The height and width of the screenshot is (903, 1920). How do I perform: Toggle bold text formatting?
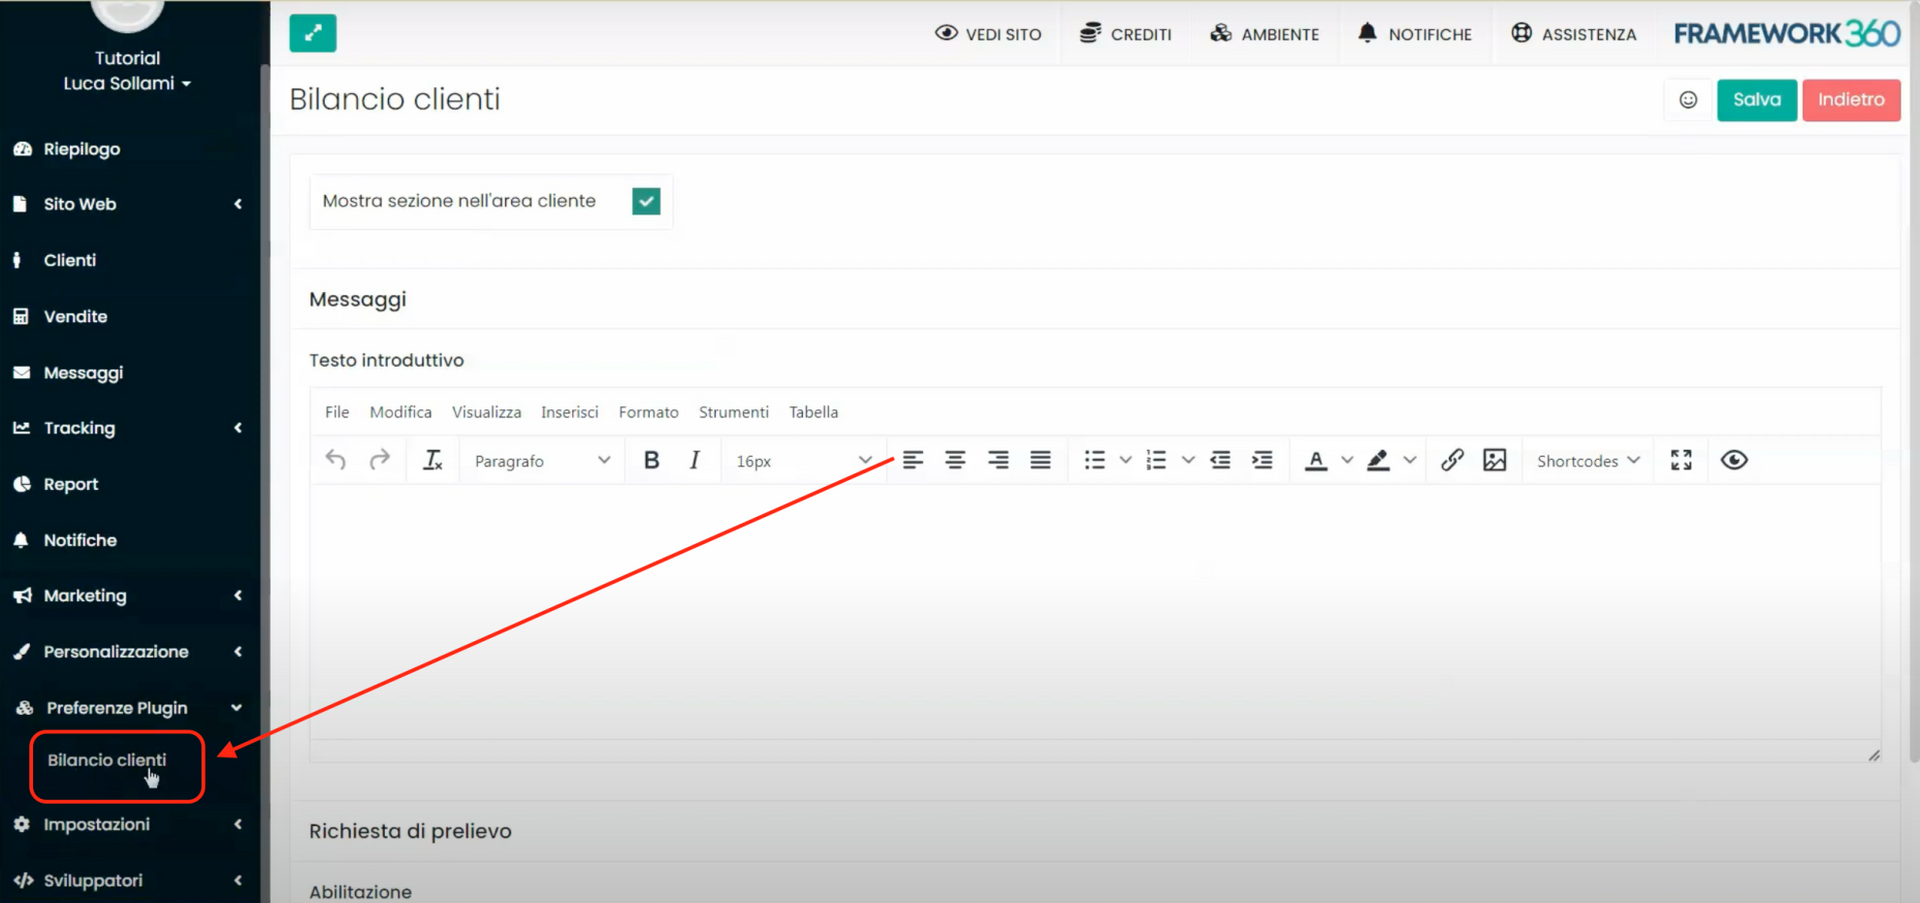[651, 460]
